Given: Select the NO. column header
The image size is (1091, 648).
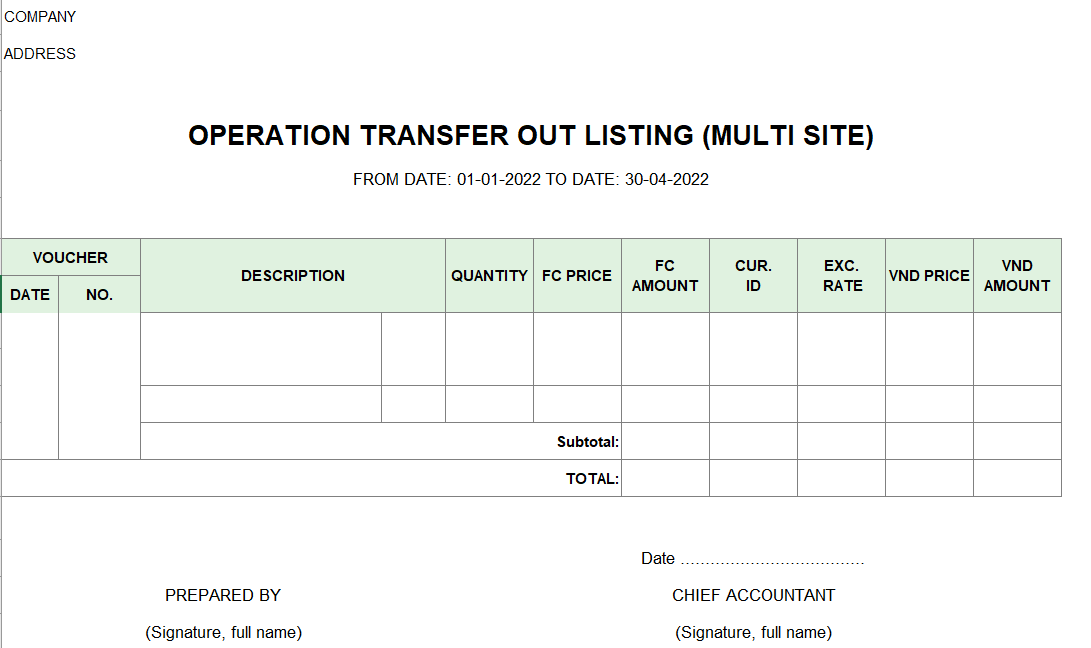Looking at the screenshot, I should point(99,294).
